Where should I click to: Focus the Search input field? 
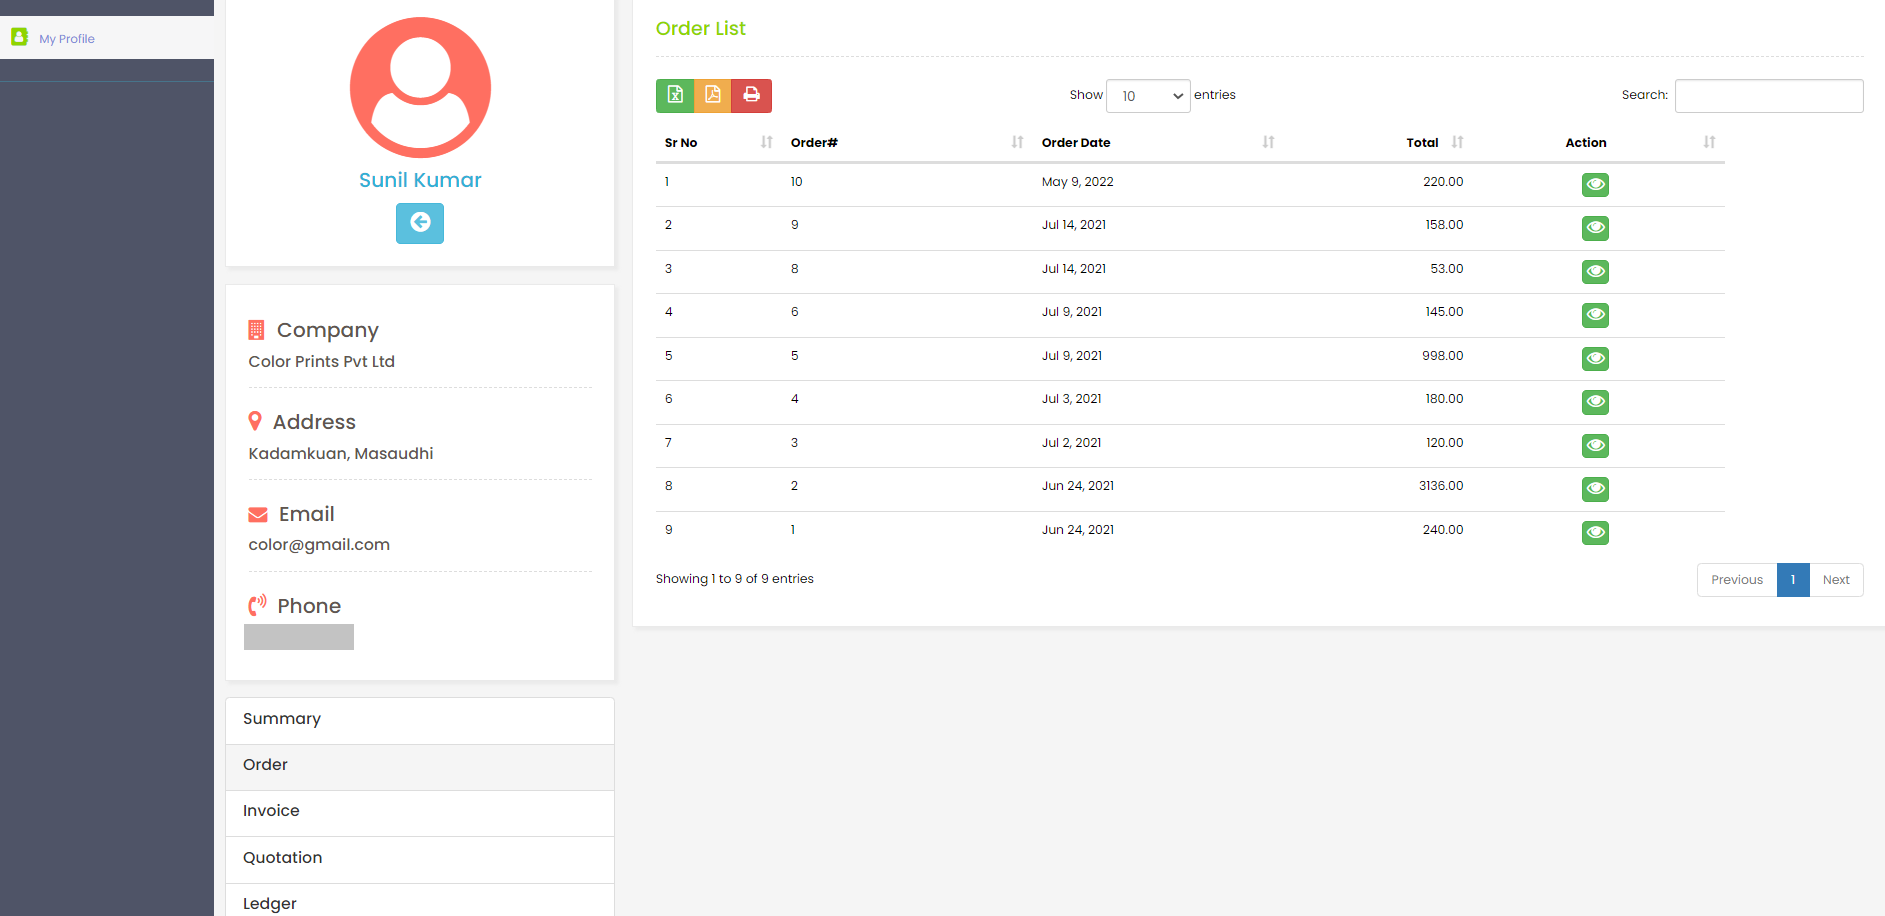1768,96
